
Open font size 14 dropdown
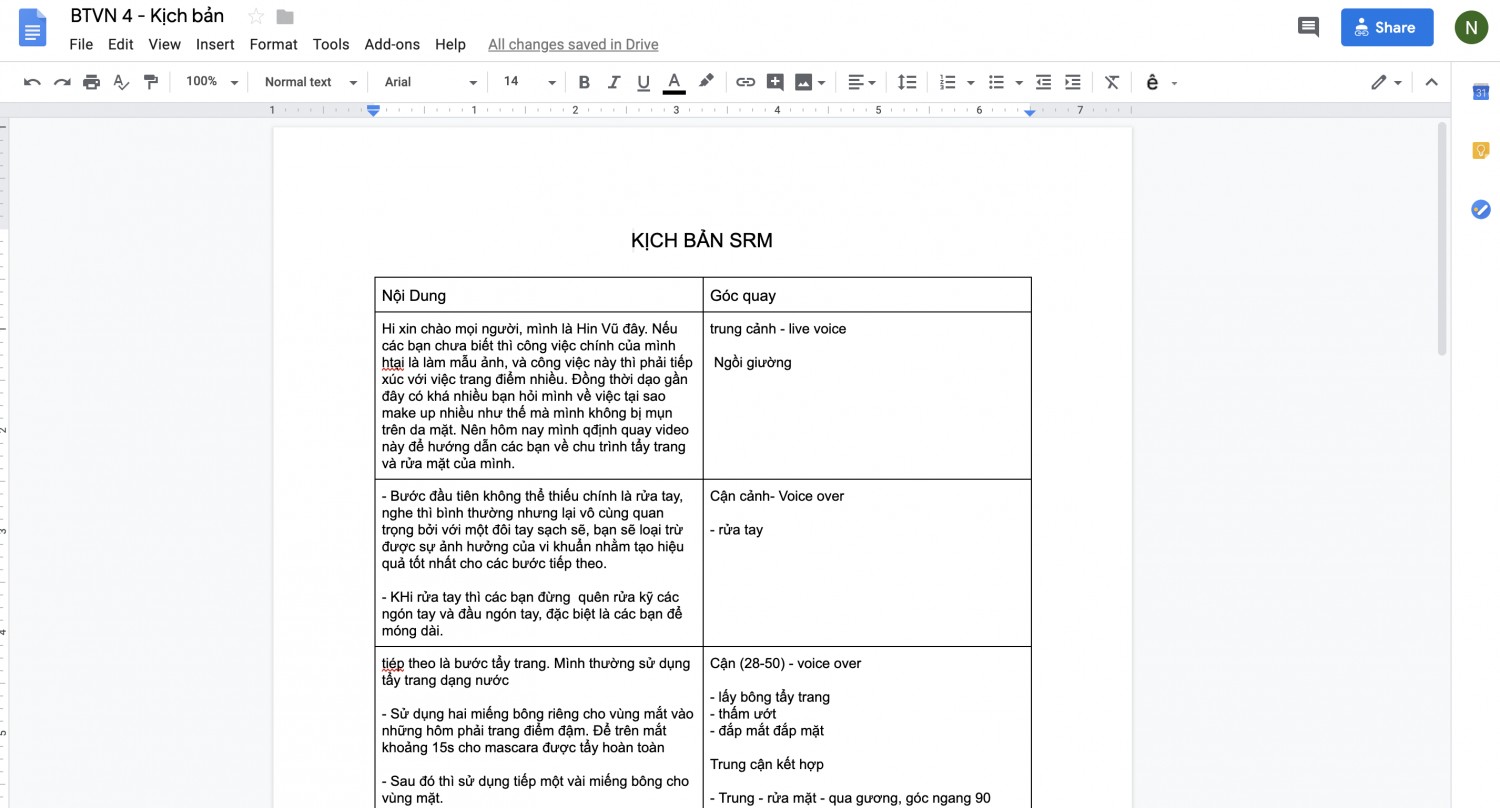tap(528, 82)
